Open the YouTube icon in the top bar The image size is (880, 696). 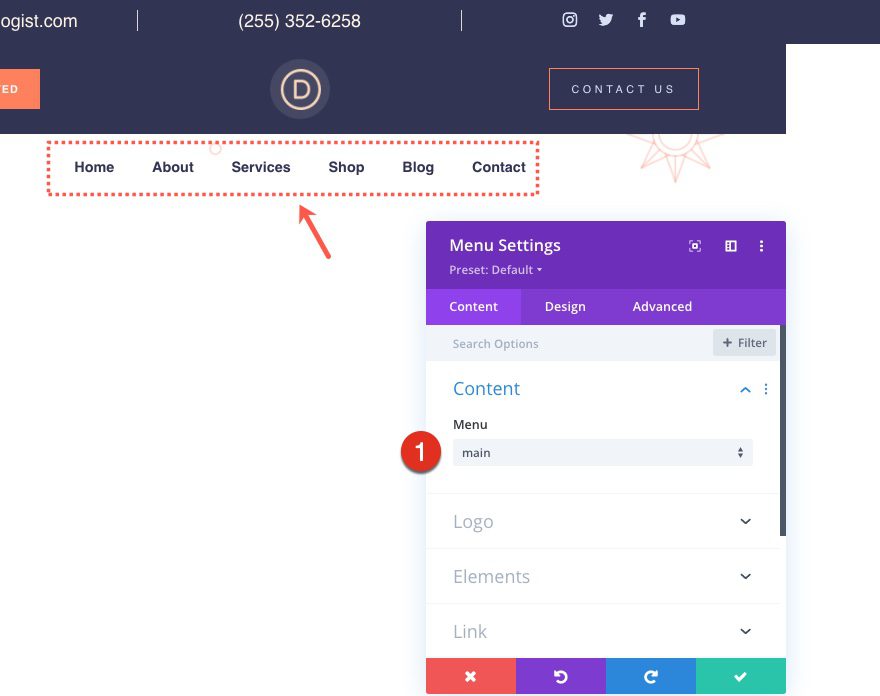pyautogui.click(x=677, y=19)
